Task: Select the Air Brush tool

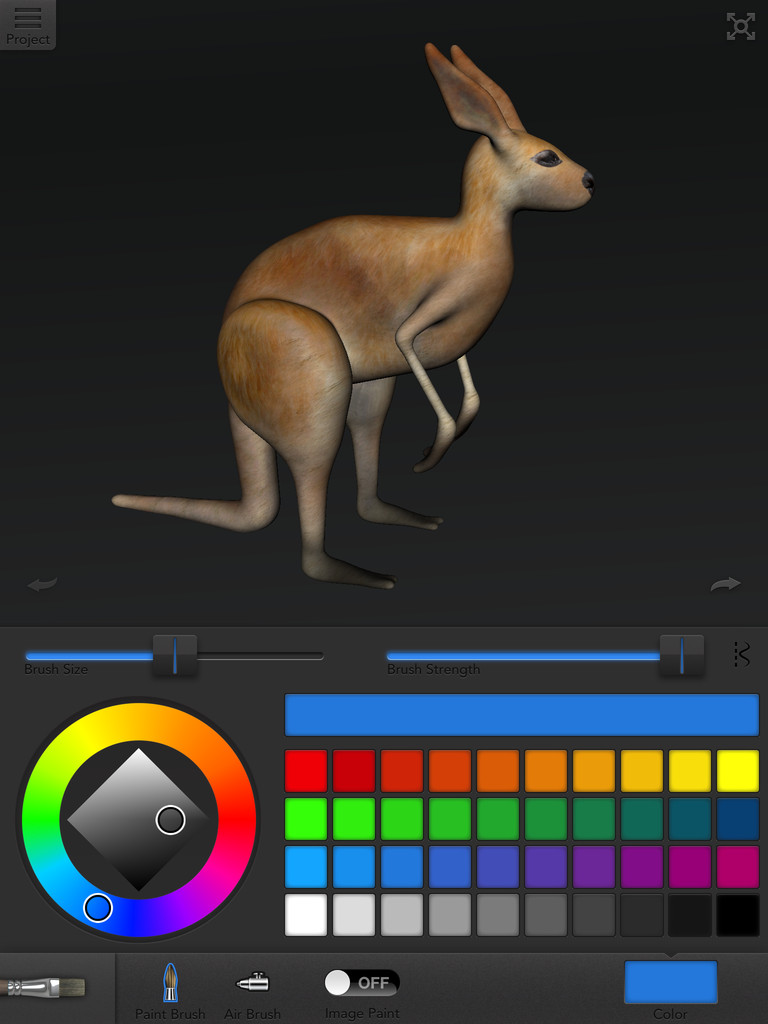Action: click(252, 995)
